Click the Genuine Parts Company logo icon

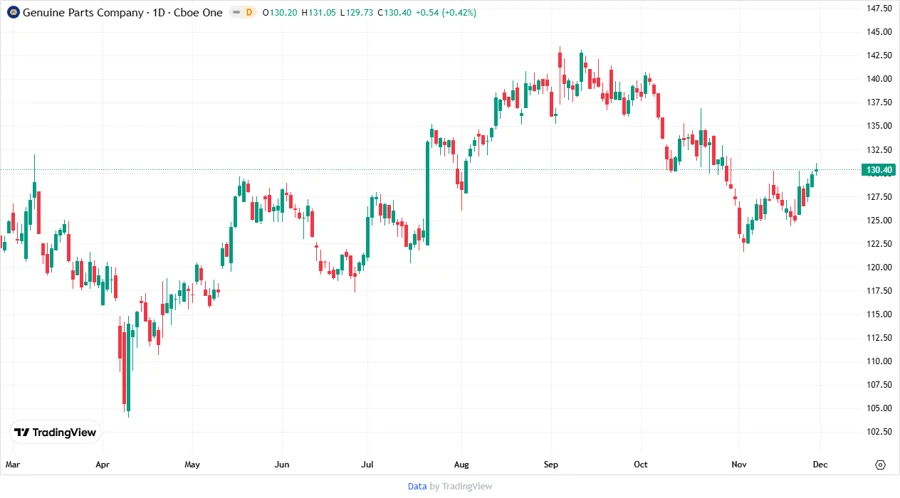point(13,12)
